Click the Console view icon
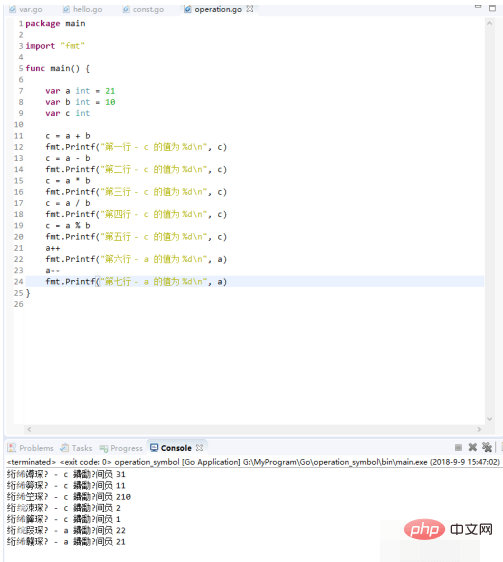The image size is (503, 562). 154,447
